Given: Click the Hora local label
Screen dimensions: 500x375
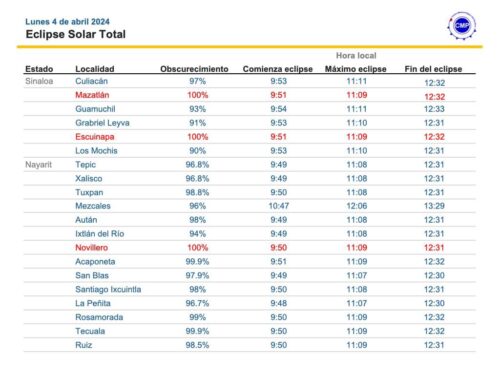Looking at the screenshot, I should pyautogui.click(x=356, y=56).
